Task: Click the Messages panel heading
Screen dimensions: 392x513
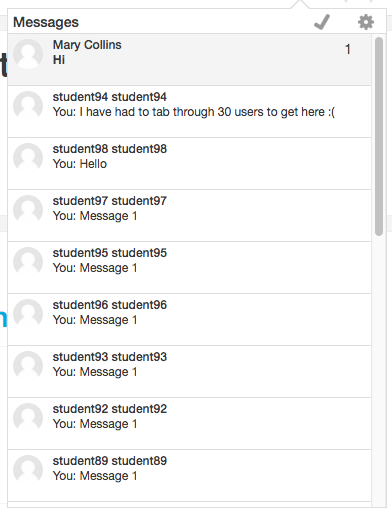Action: (x=46, y=22)
